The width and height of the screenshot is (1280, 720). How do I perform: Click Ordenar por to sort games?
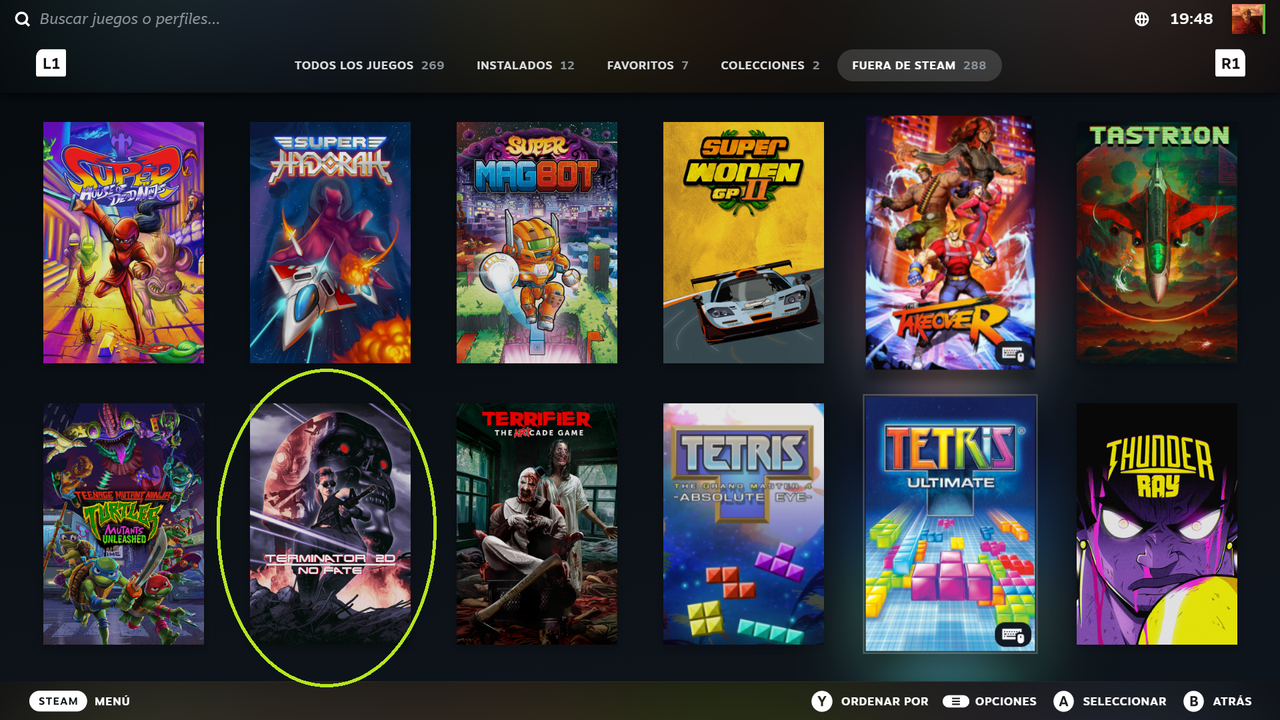coord(870,701)
